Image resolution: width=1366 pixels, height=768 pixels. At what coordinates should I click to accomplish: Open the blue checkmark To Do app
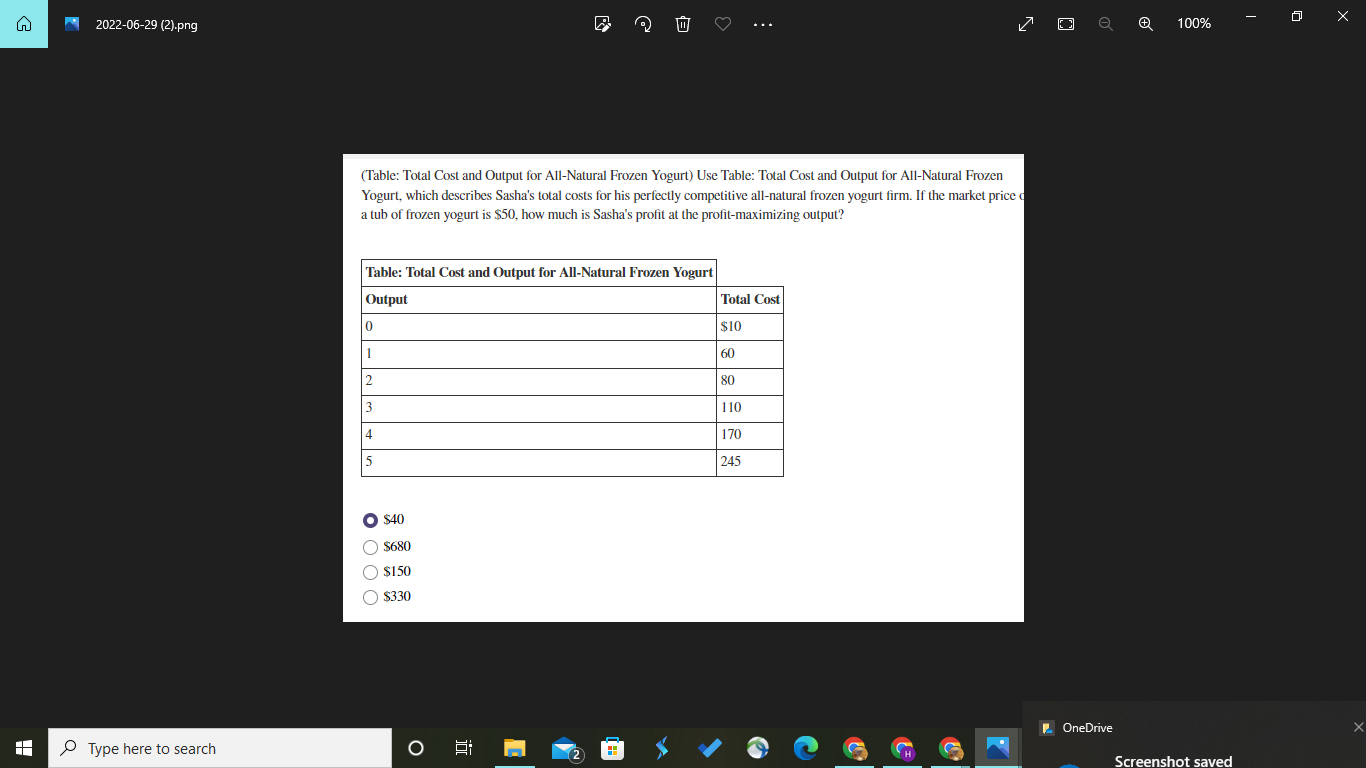(709, 748)
